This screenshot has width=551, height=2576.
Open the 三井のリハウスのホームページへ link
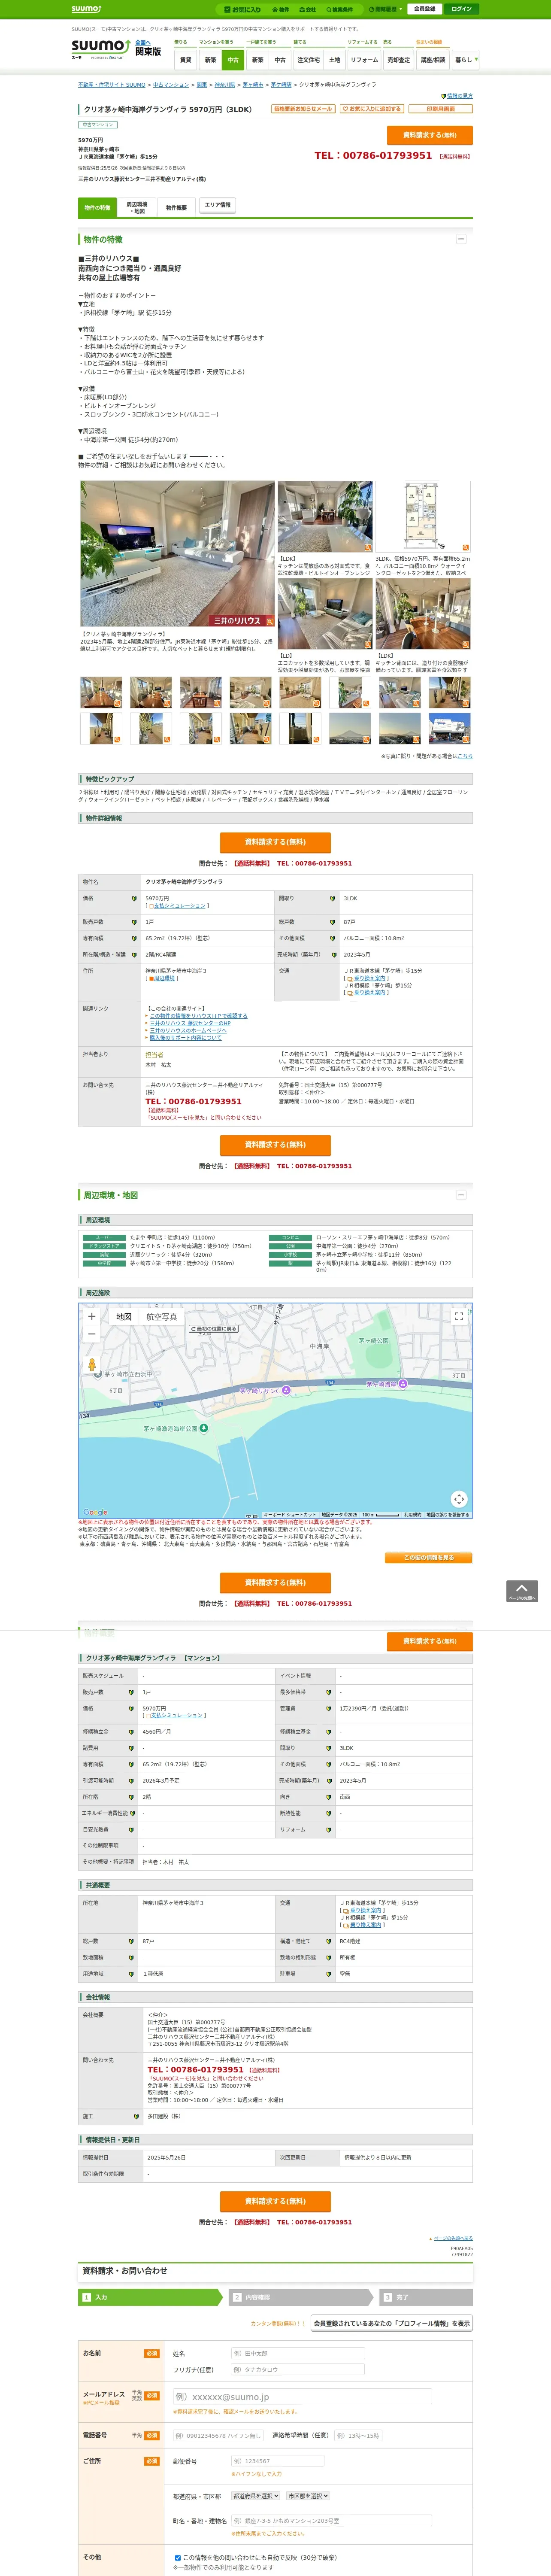point(188,1030)
